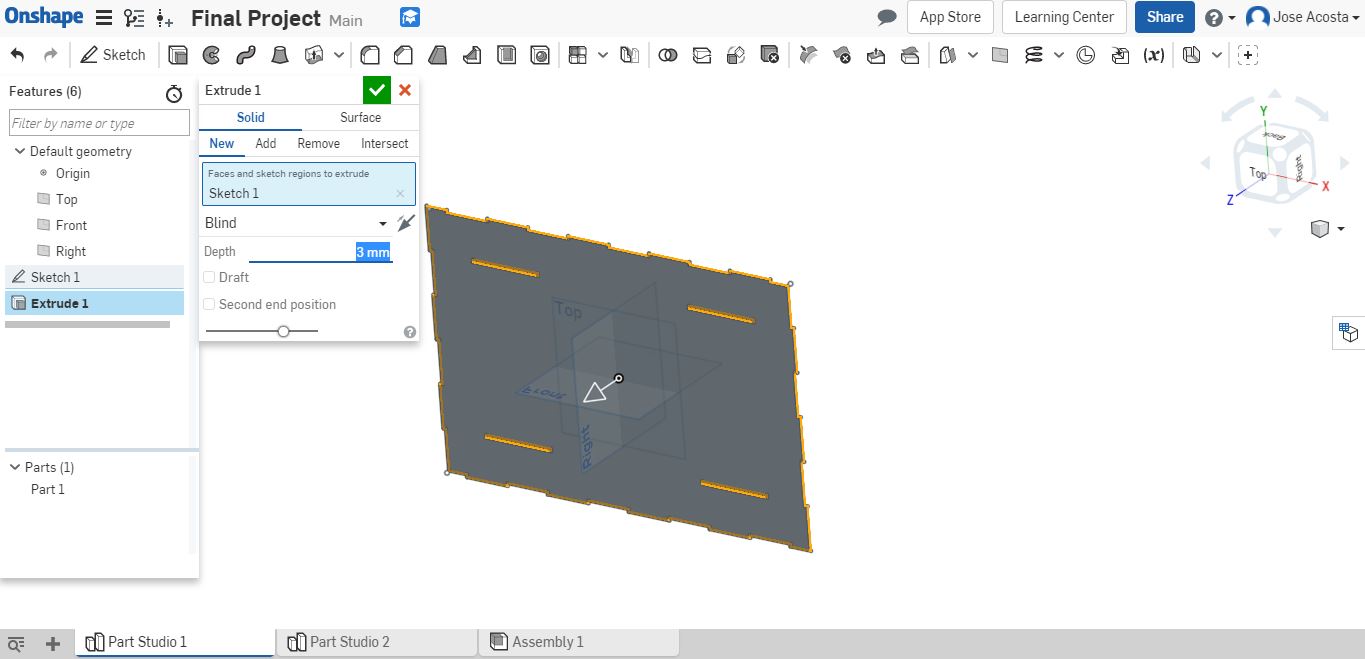Open Extrude dialog help question mark
This screenshot has width=1365, height=659.
(x=409, y=332)
